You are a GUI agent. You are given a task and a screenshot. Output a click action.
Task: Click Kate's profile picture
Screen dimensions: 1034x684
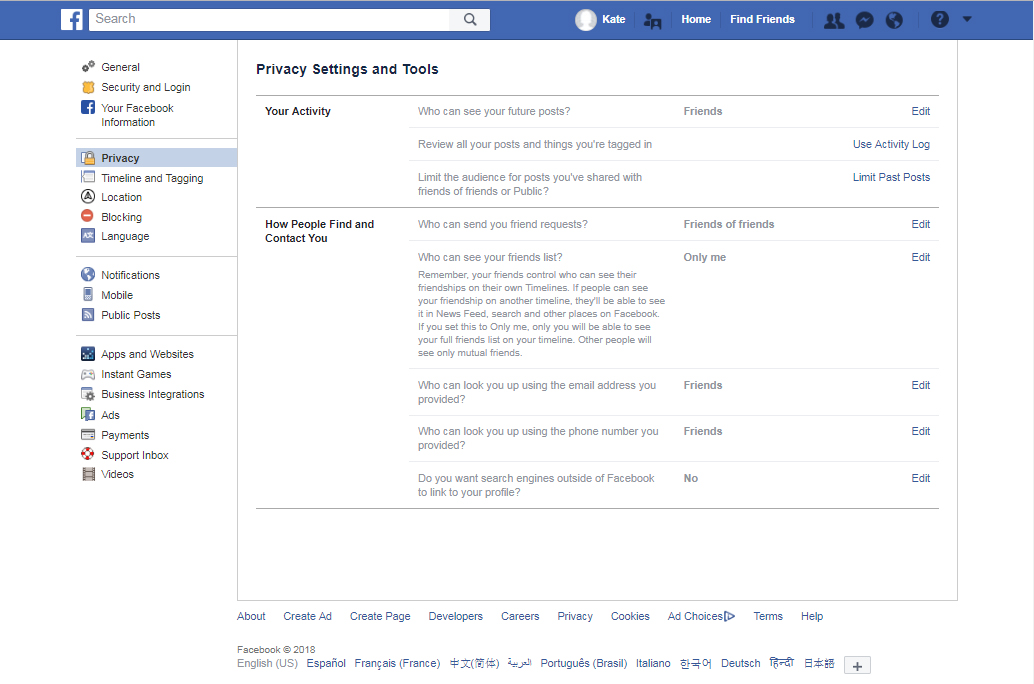[586, 18]
